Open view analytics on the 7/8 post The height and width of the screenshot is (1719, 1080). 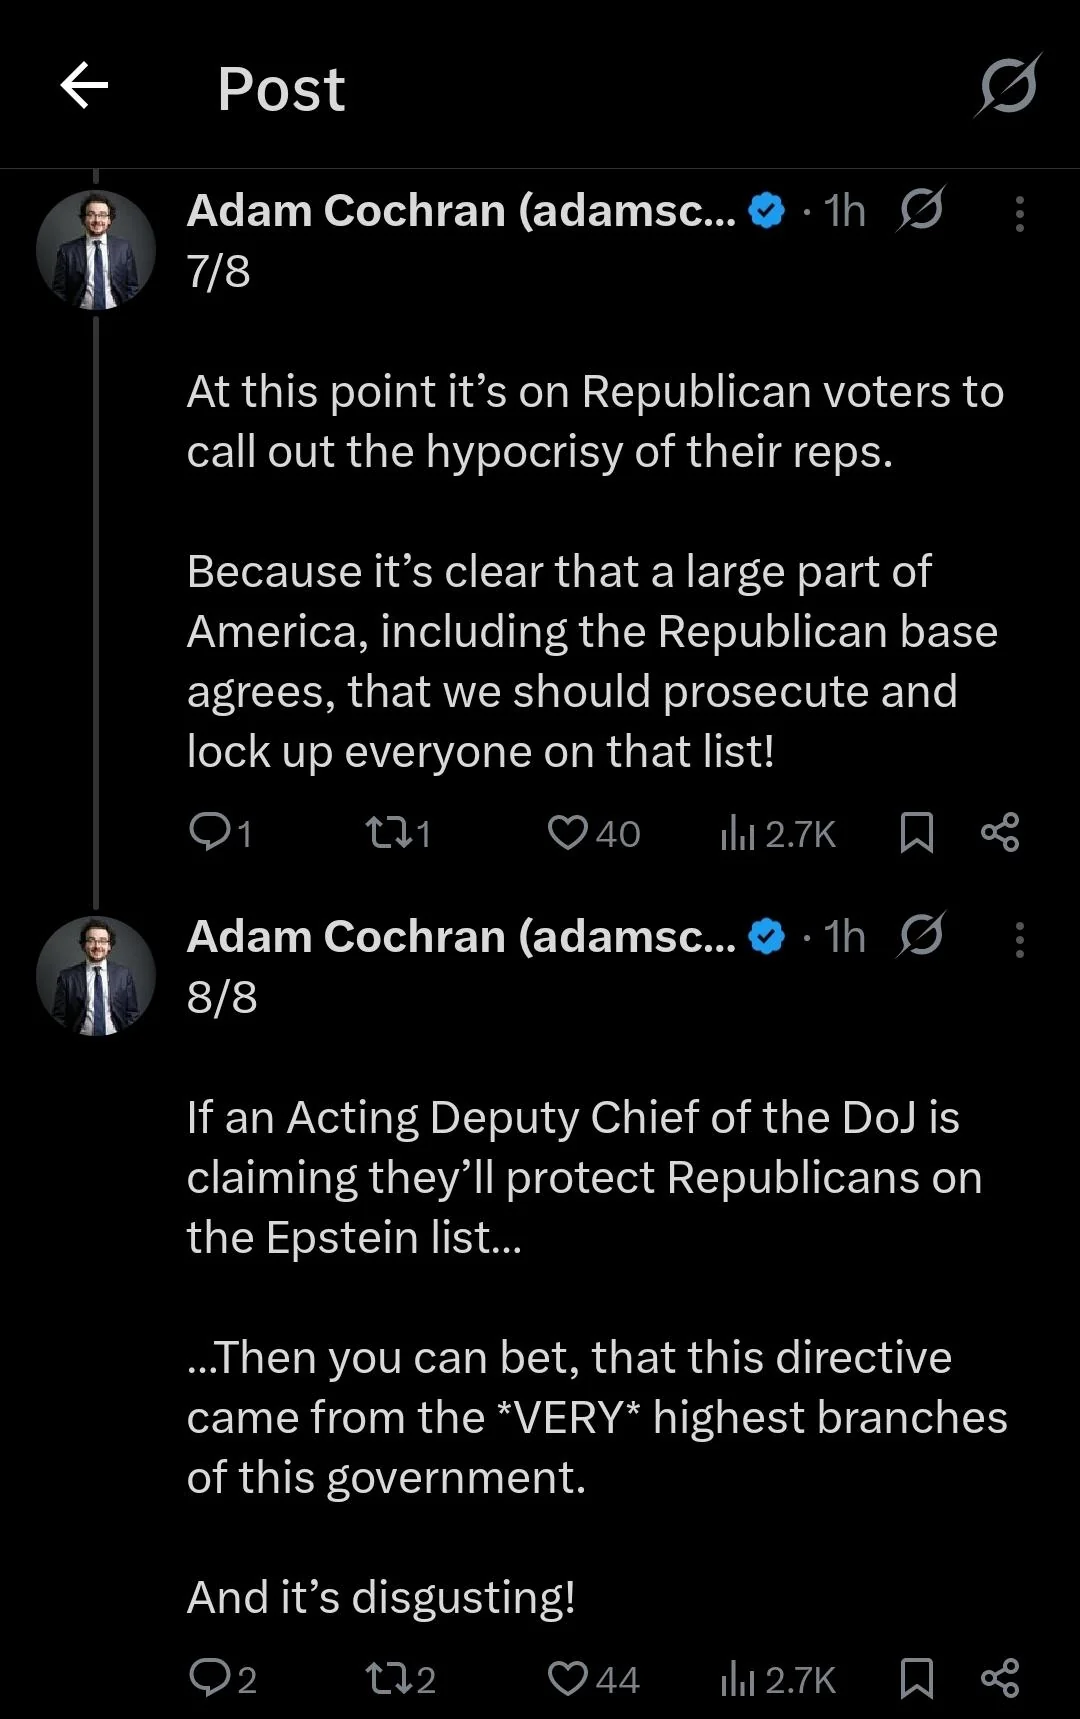point(738,832)
